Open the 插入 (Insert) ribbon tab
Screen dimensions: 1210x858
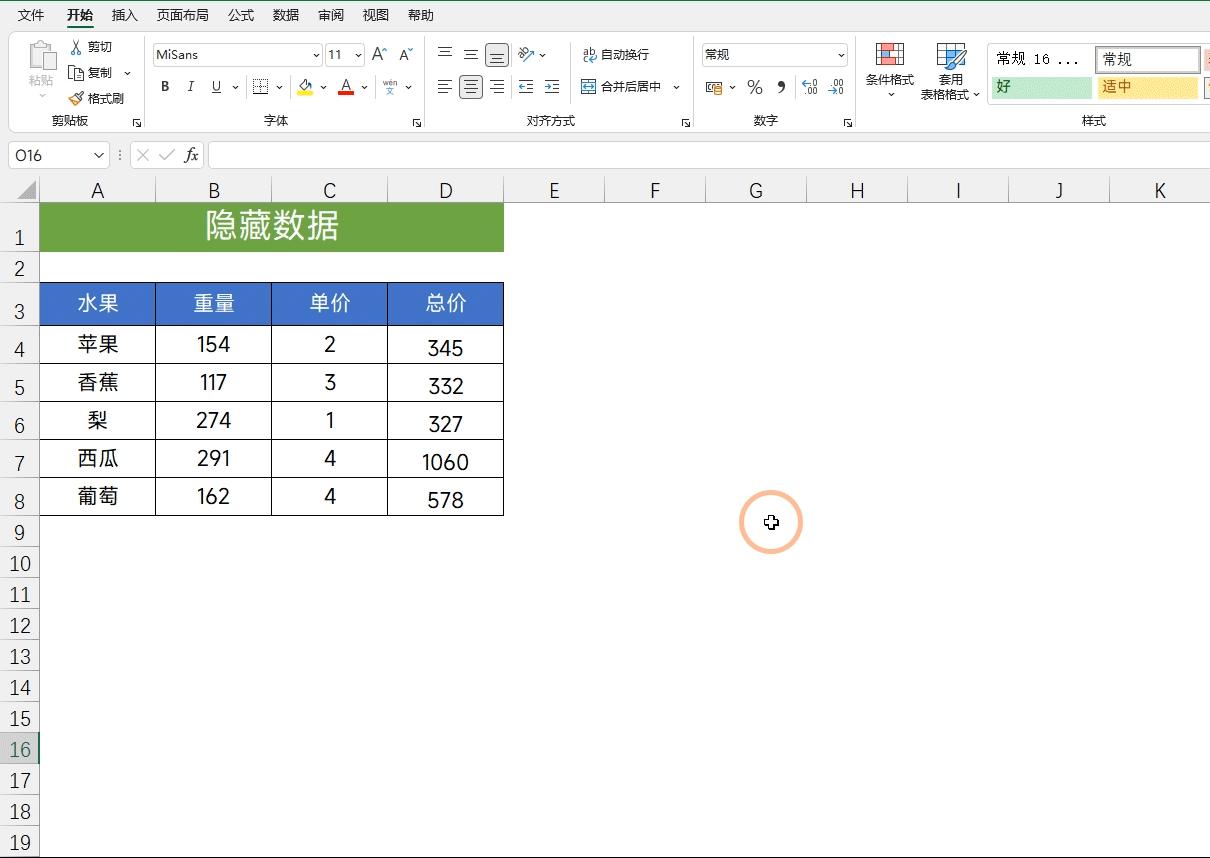coord(125,15)
